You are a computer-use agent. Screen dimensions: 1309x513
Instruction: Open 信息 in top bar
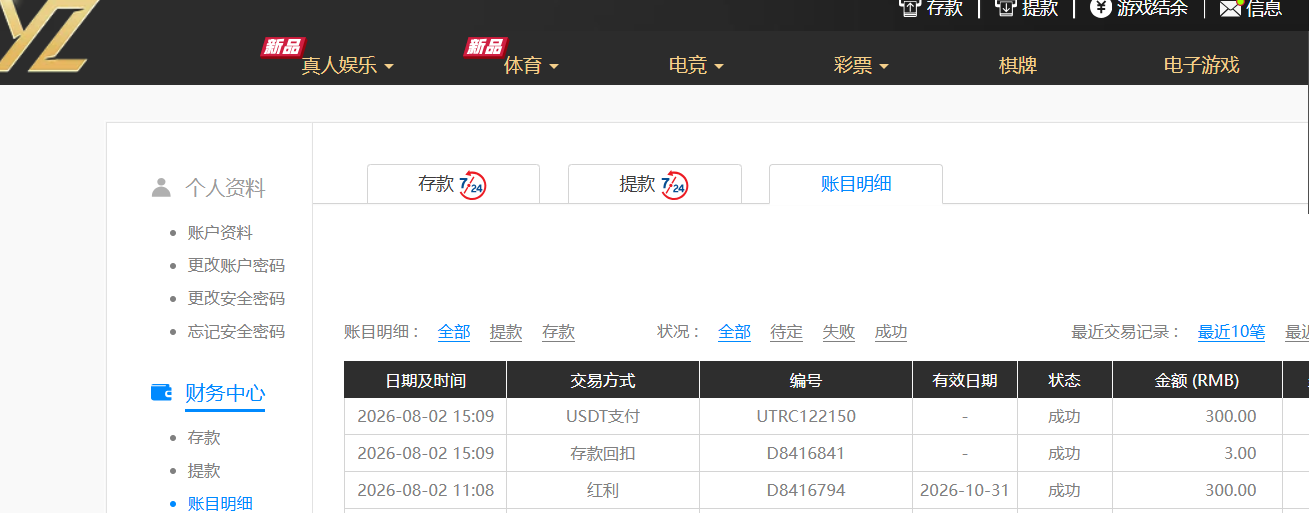tap(1264, 8)
